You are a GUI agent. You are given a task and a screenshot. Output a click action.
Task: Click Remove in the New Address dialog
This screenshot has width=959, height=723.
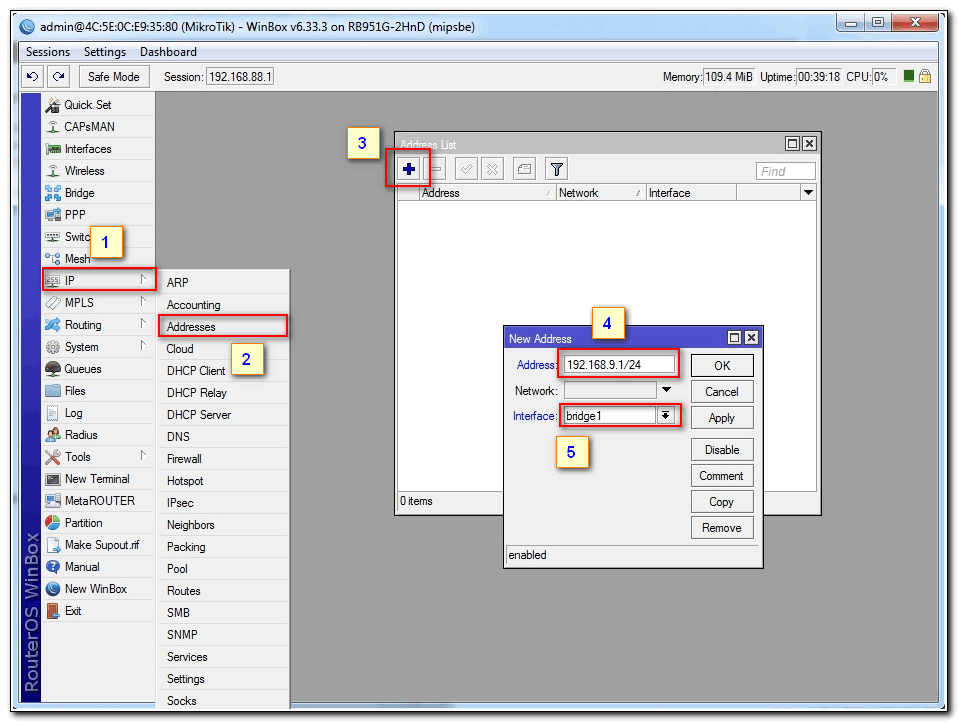tap(722, 528)
